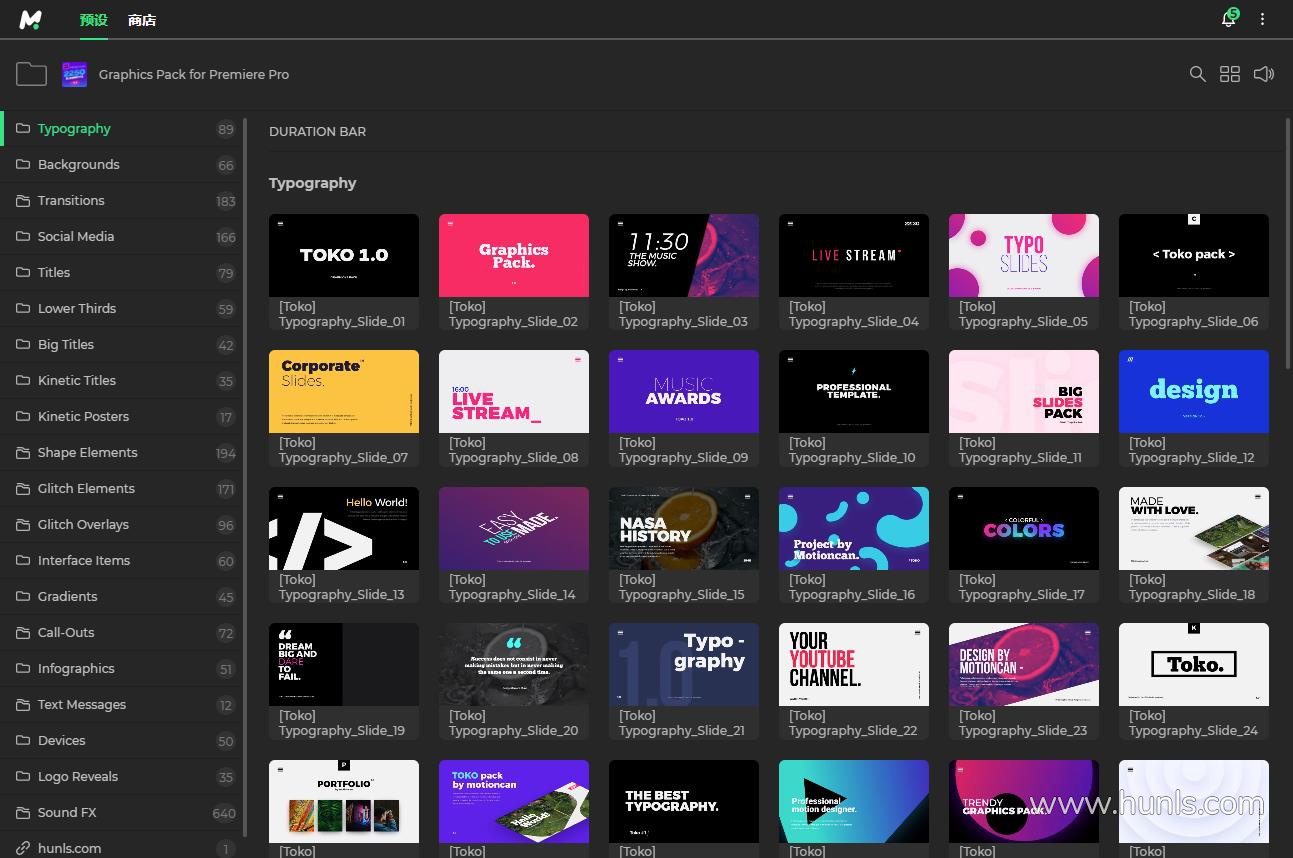
Task: Select the Sound FX category
Action: tap(67, 812)
